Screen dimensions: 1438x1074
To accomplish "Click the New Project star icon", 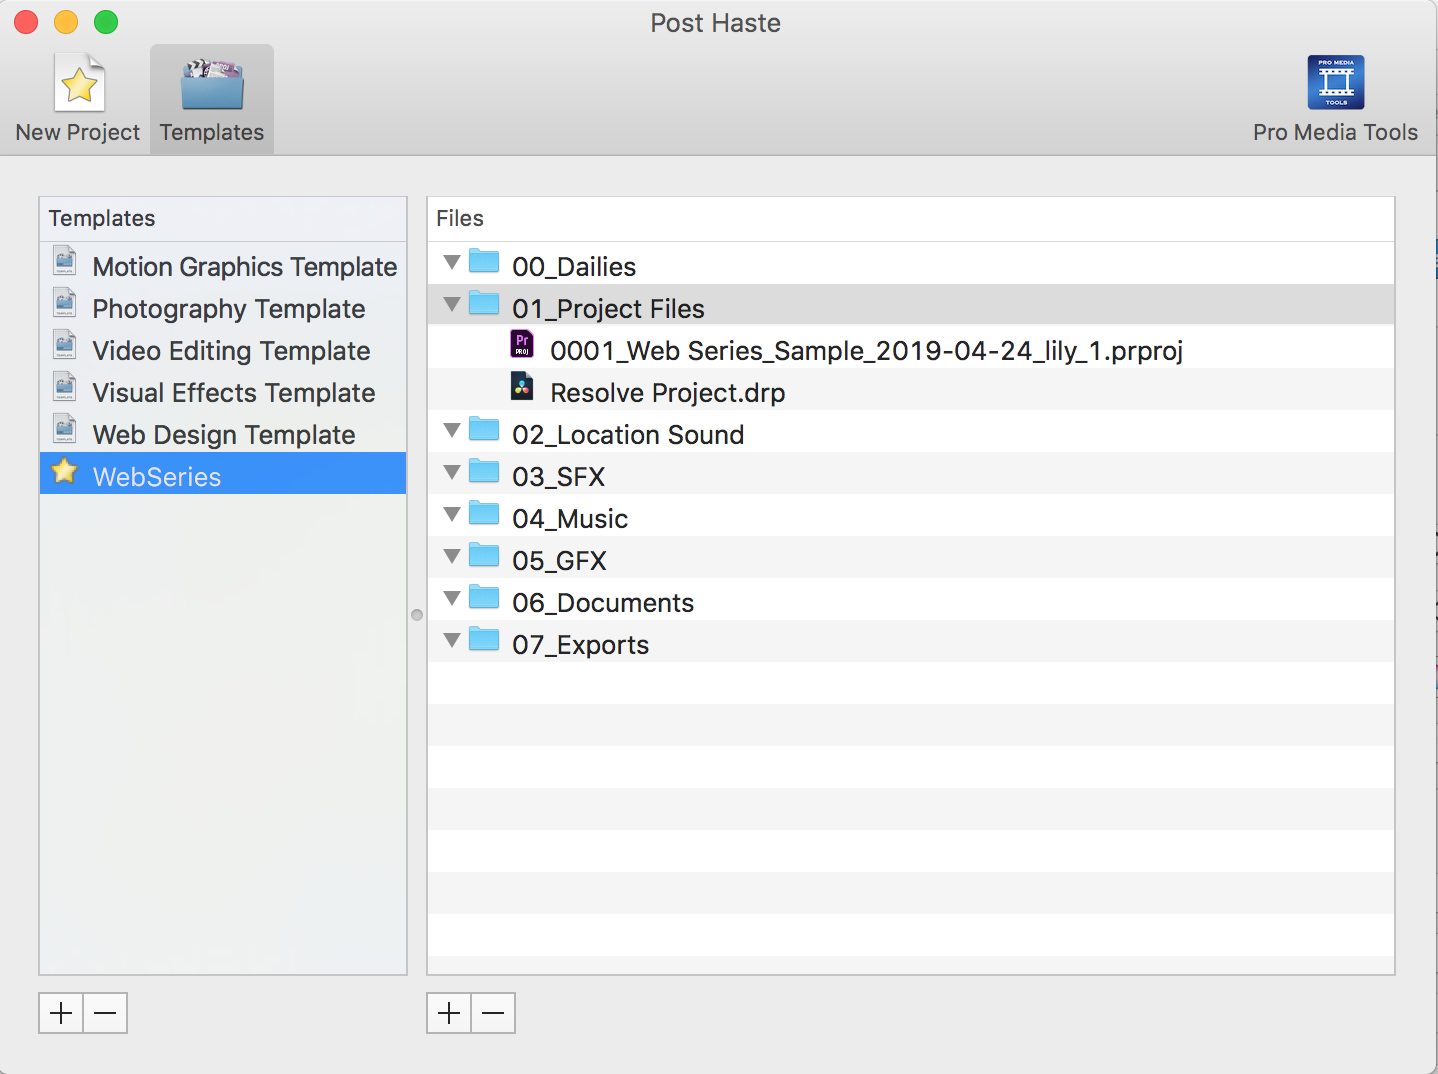I will [x=79, y=83].
